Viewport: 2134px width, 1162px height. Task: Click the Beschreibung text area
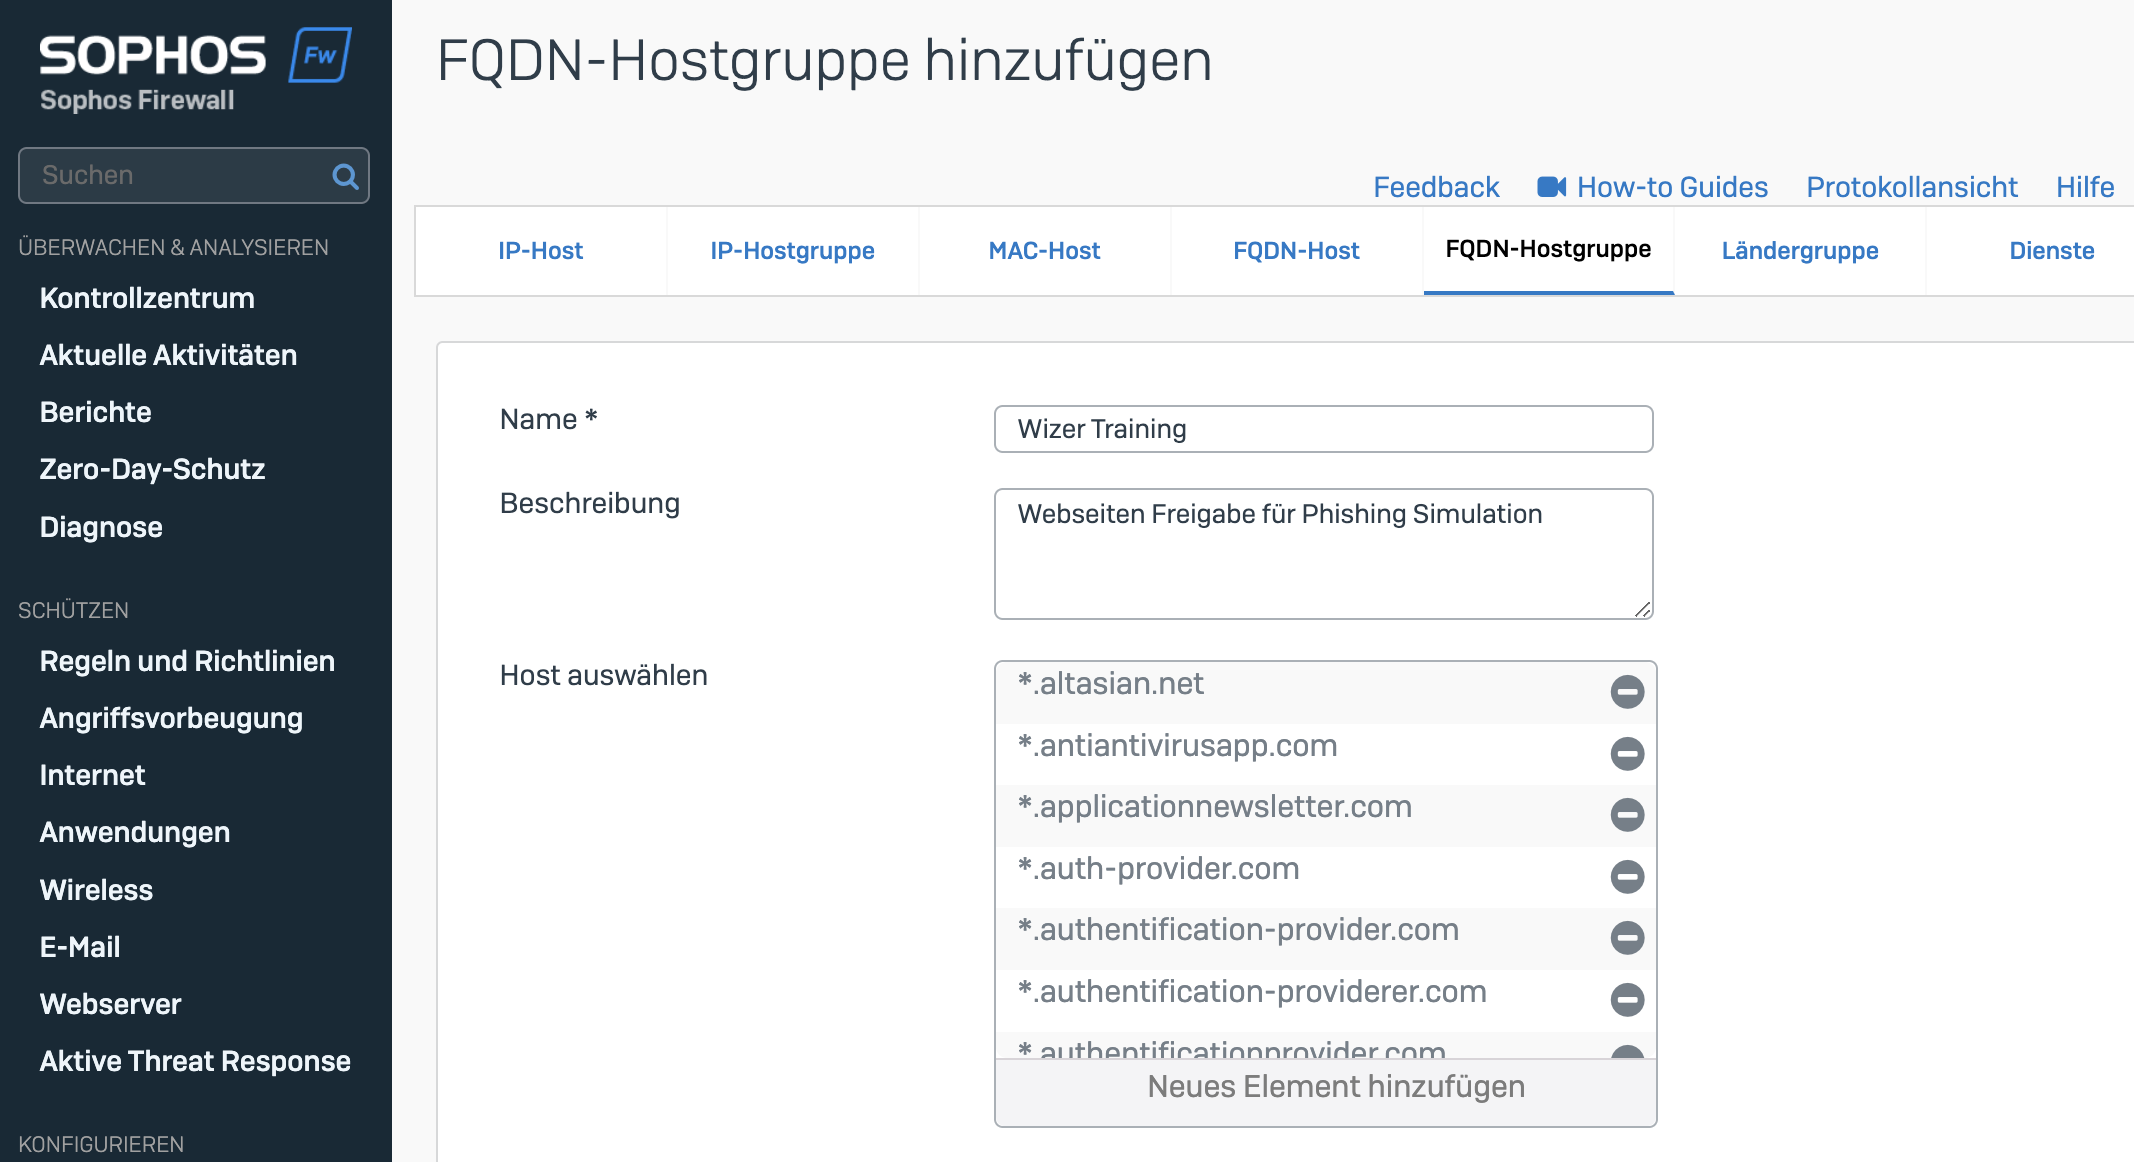(1322, 554)
